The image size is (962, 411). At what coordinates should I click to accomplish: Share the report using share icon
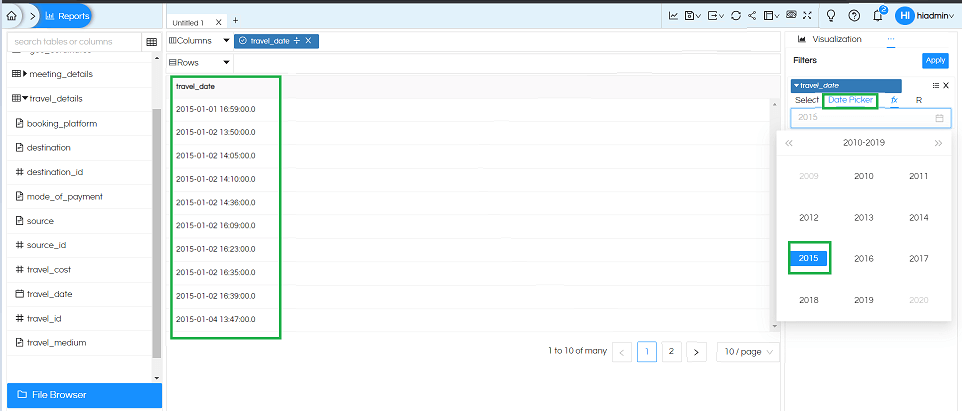752,16
